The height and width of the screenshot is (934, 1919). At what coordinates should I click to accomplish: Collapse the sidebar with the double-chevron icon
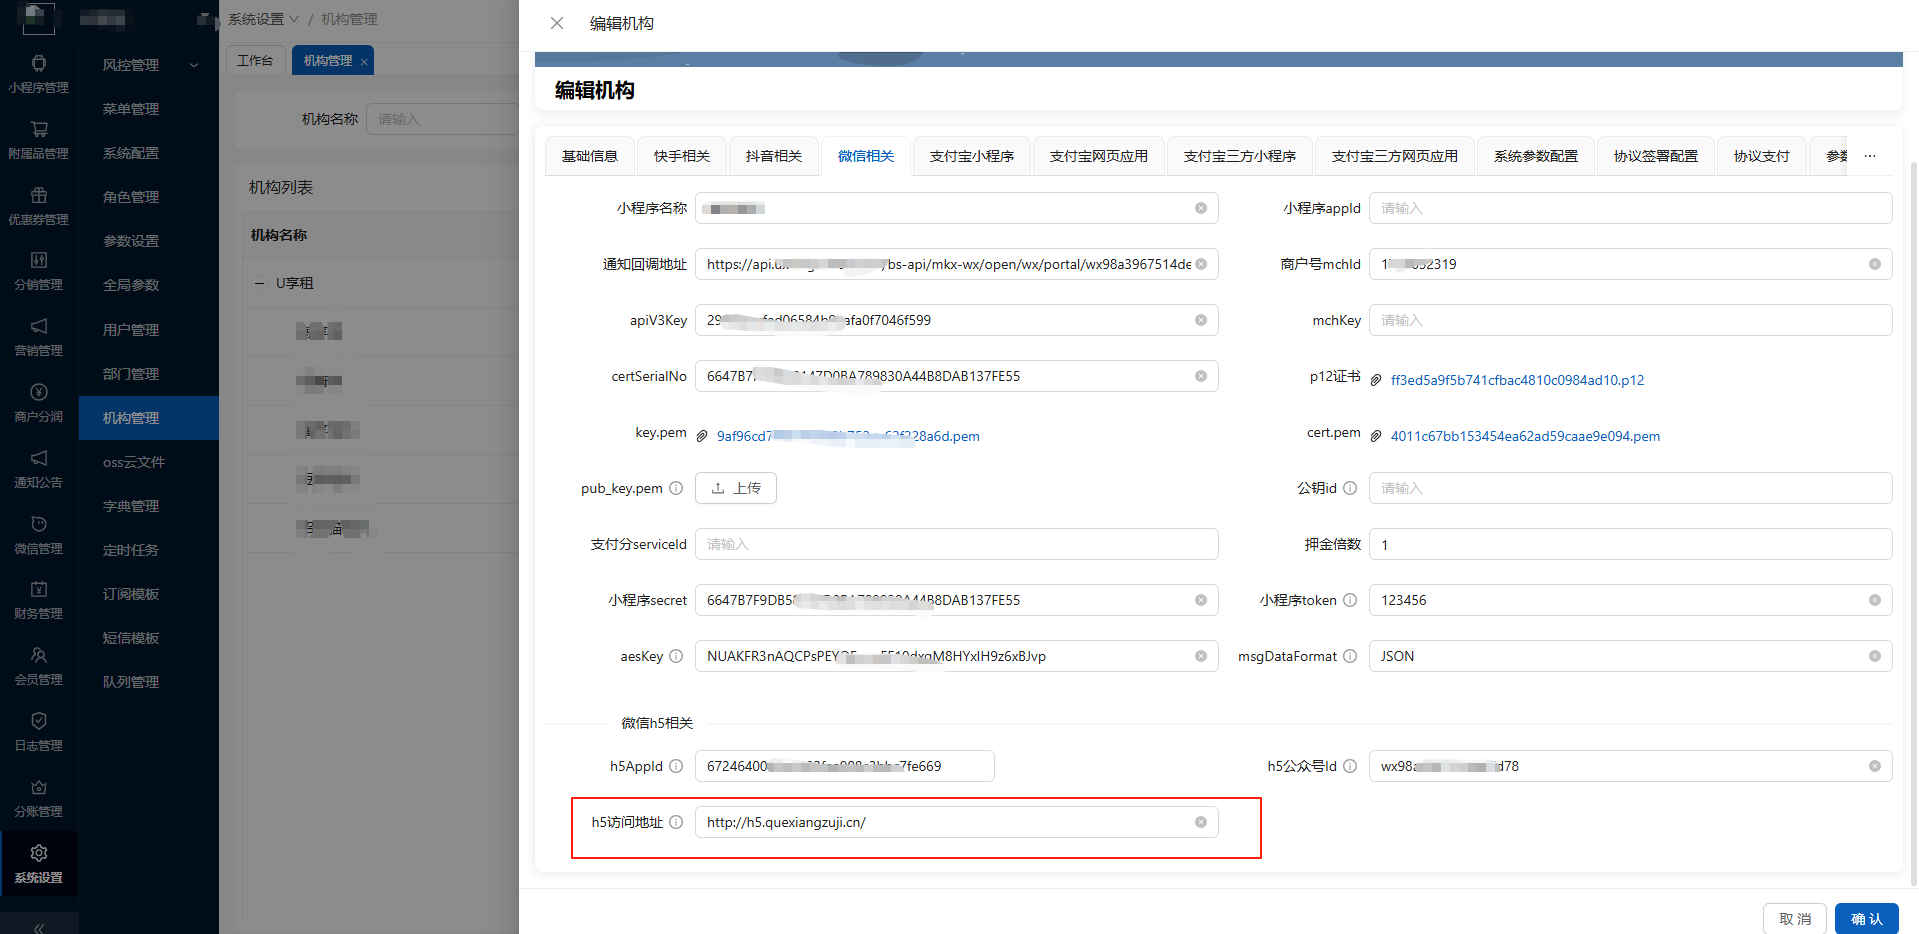click(x=39, y=928)
